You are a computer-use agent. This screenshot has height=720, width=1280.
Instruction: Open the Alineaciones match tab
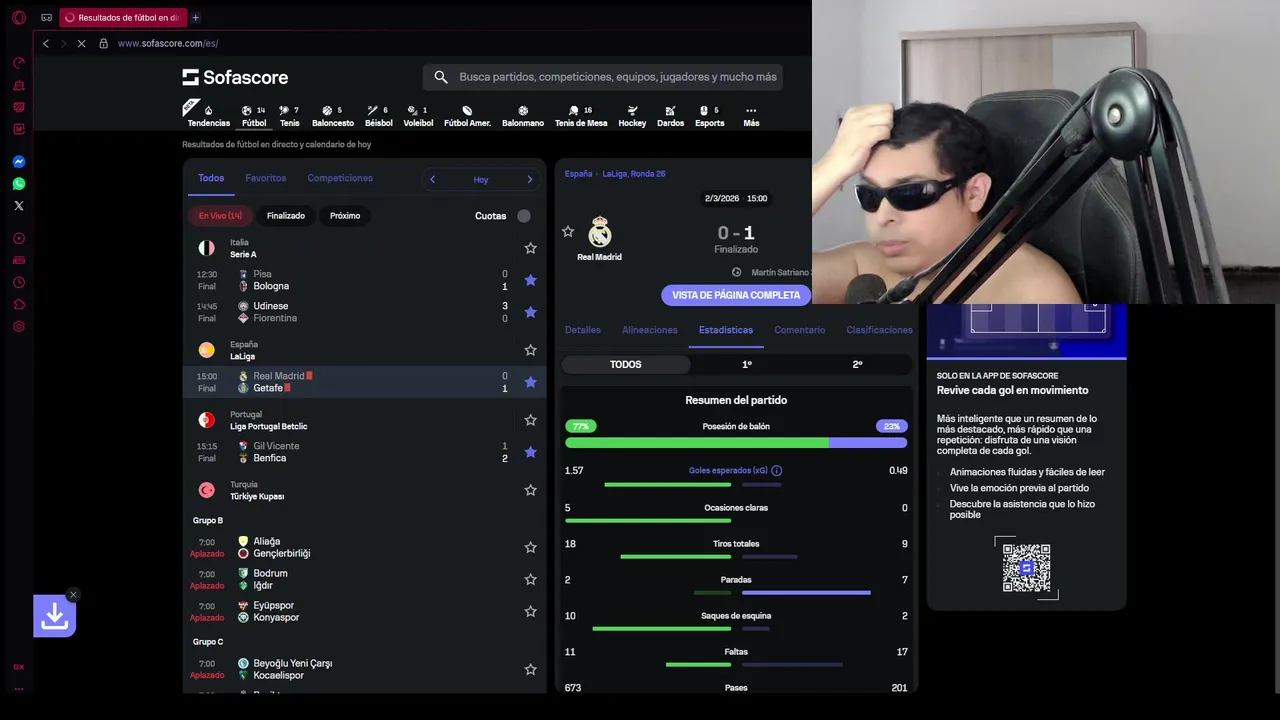pos(650,330)
